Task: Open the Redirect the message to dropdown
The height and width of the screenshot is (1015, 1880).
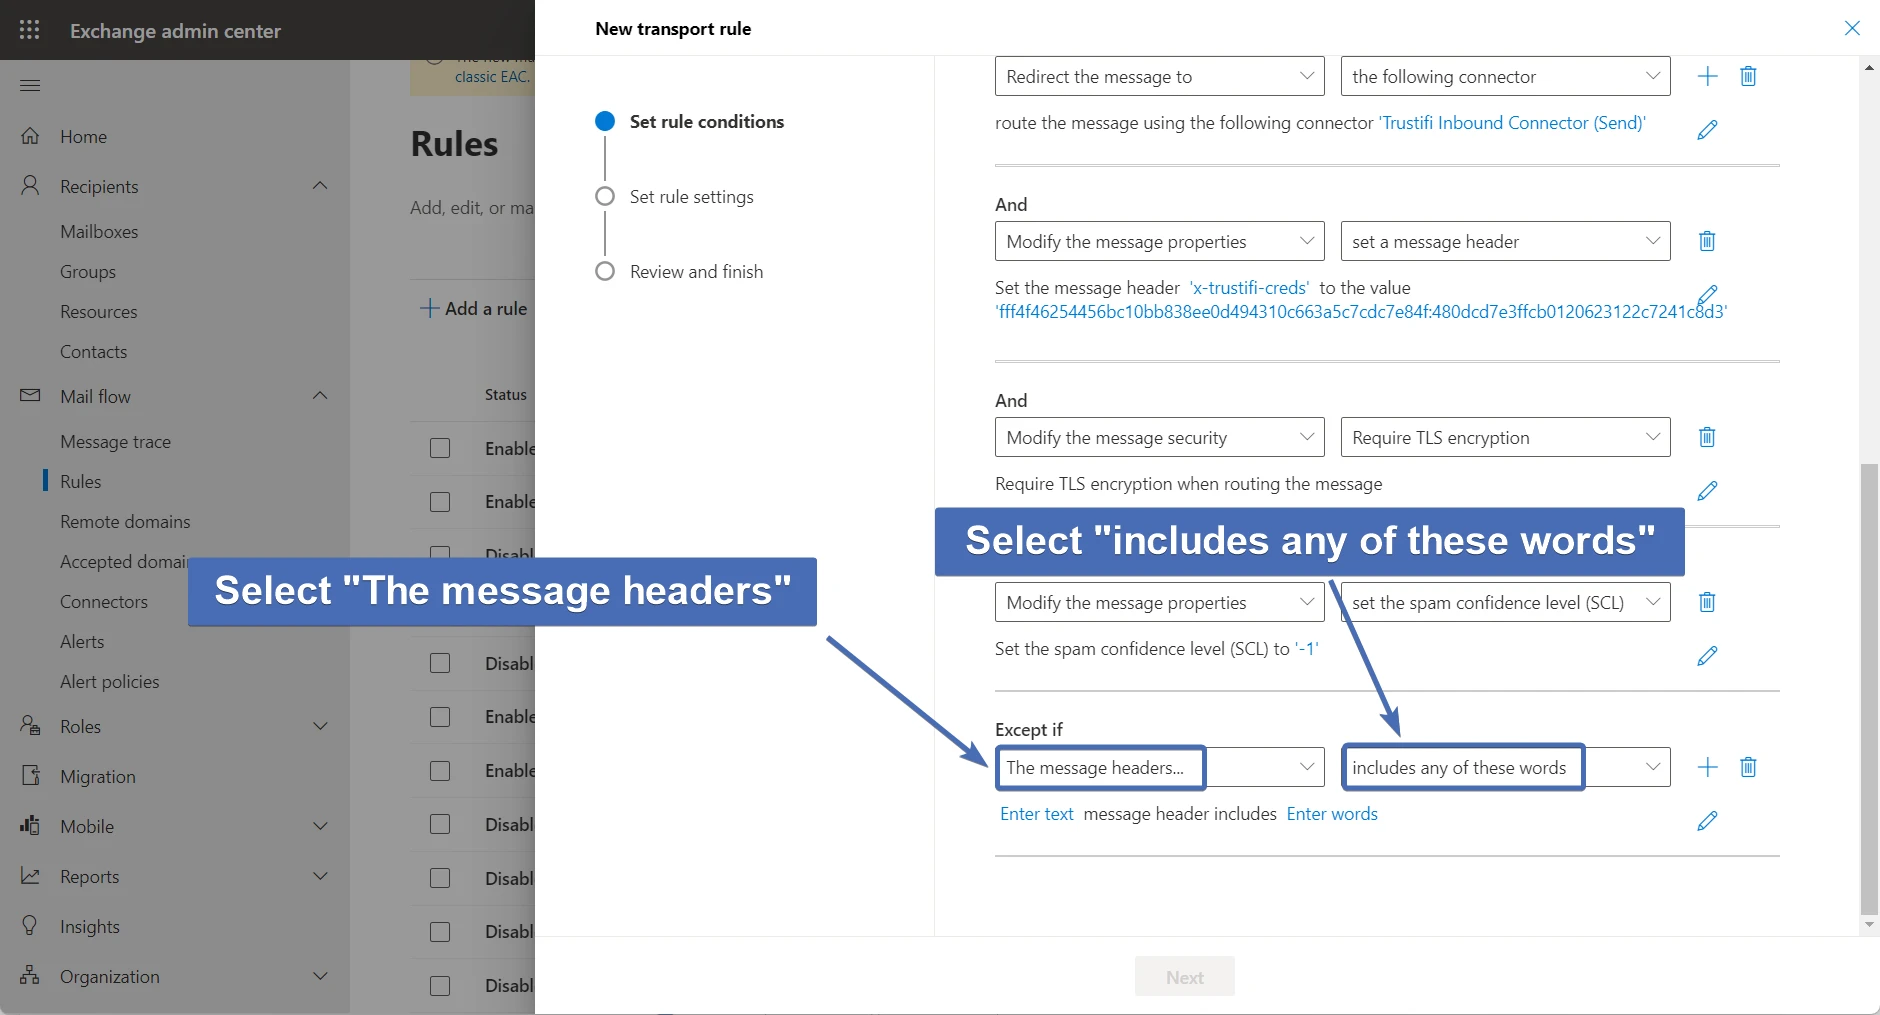Action: [x=1159, y=77]
